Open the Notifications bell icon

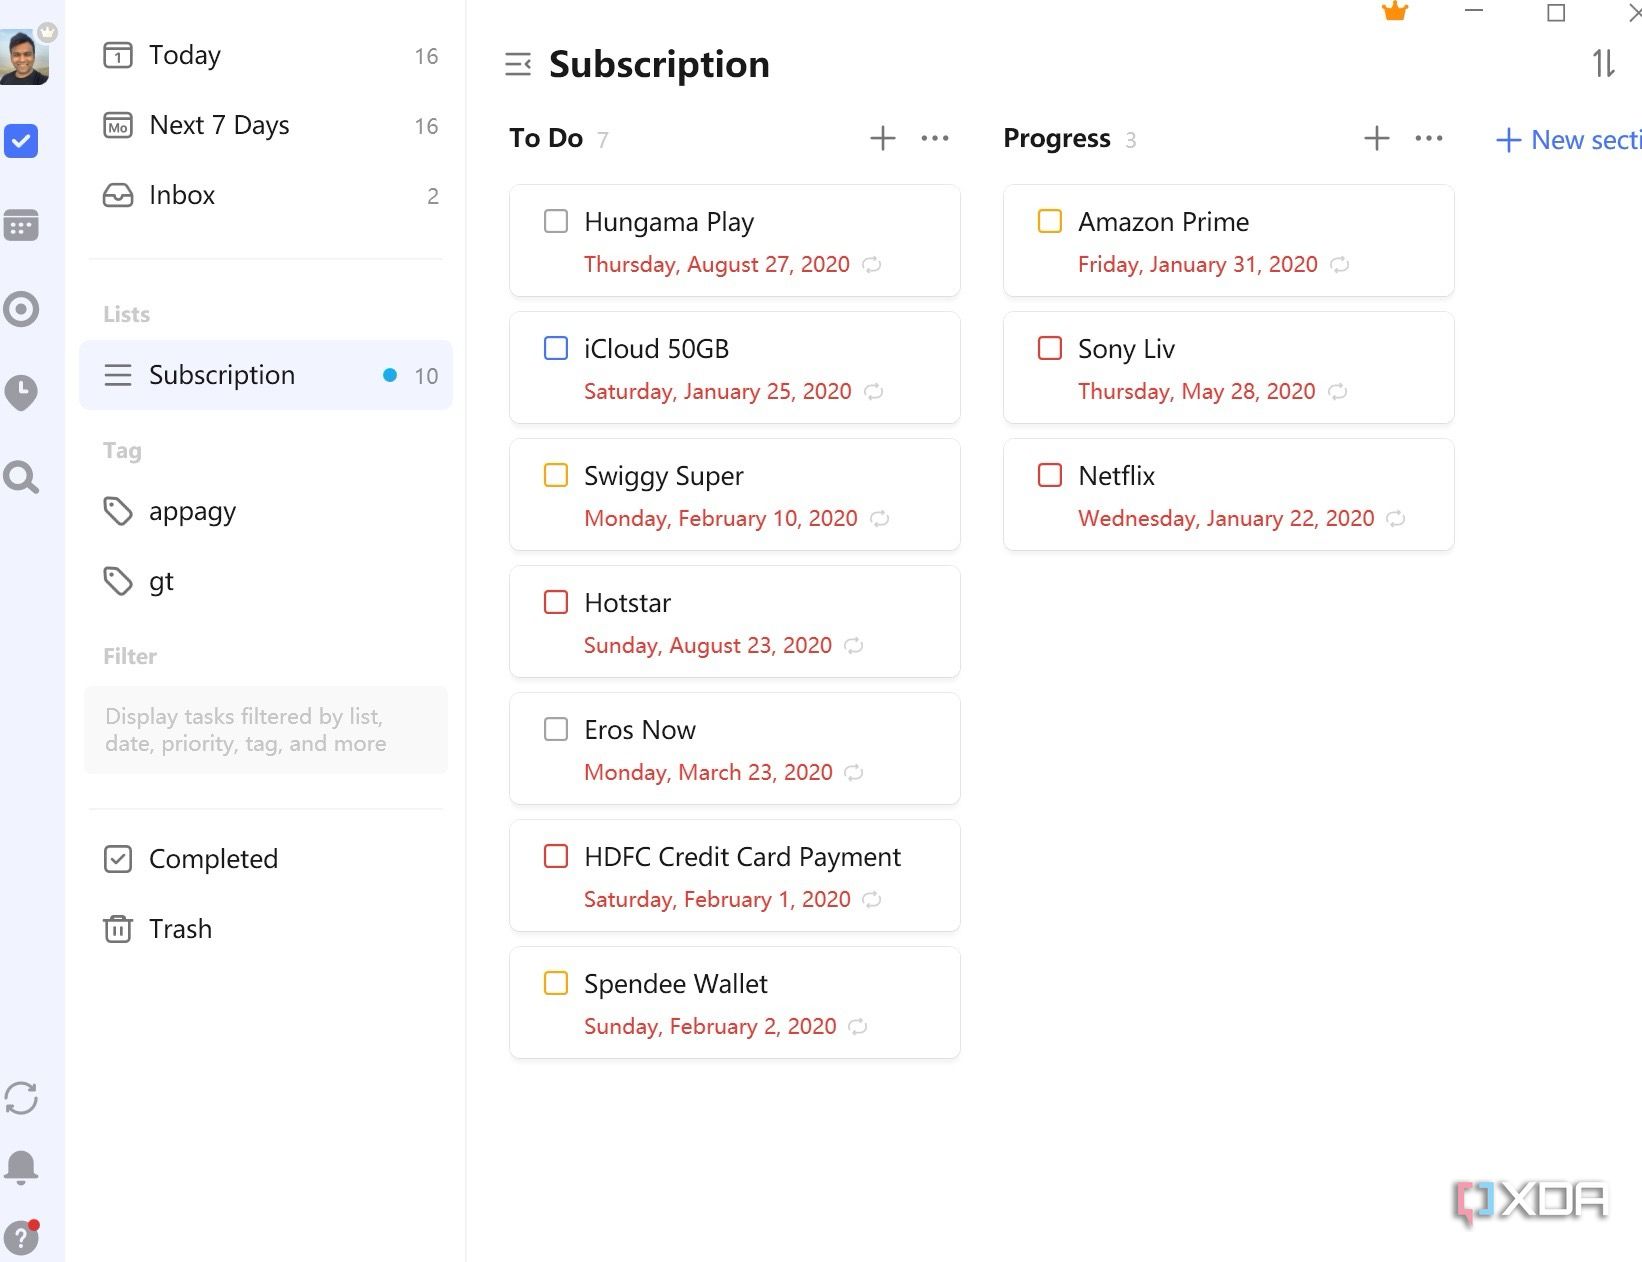tap(21, 1167)
